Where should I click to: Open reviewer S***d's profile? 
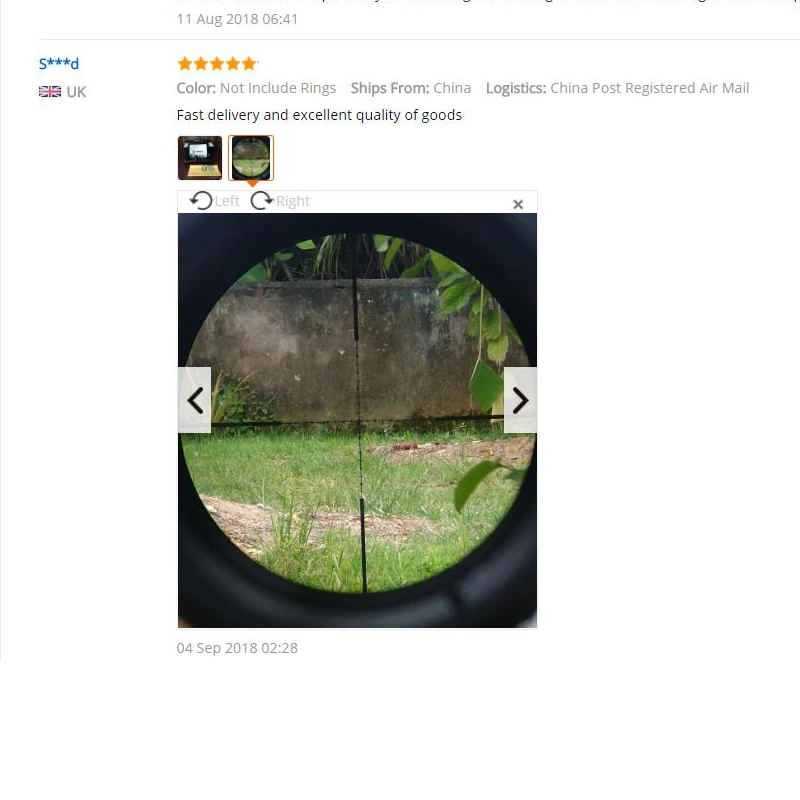(x=59, y=64)
